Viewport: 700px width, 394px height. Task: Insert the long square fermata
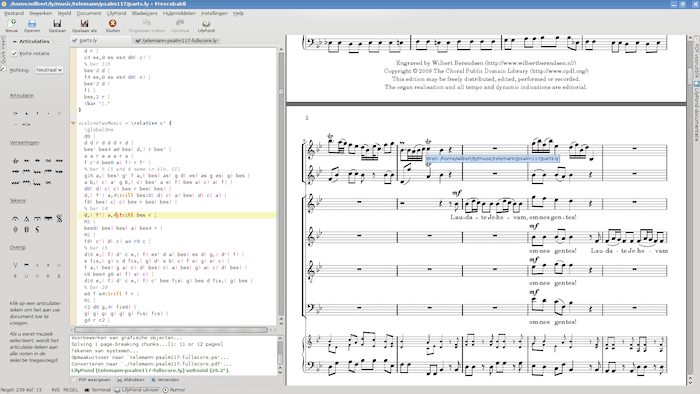pyautogui.click(x=38, y=219)
